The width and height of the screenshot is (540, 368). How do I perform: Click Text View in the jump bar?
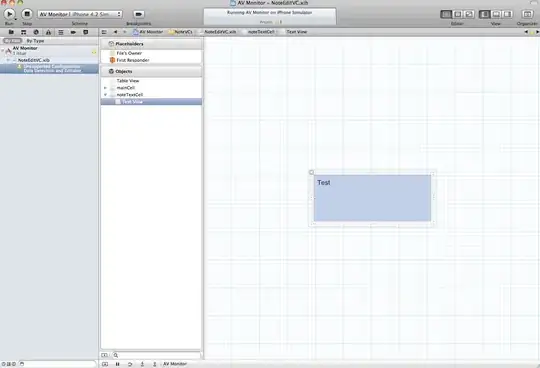tap(294, 32)
